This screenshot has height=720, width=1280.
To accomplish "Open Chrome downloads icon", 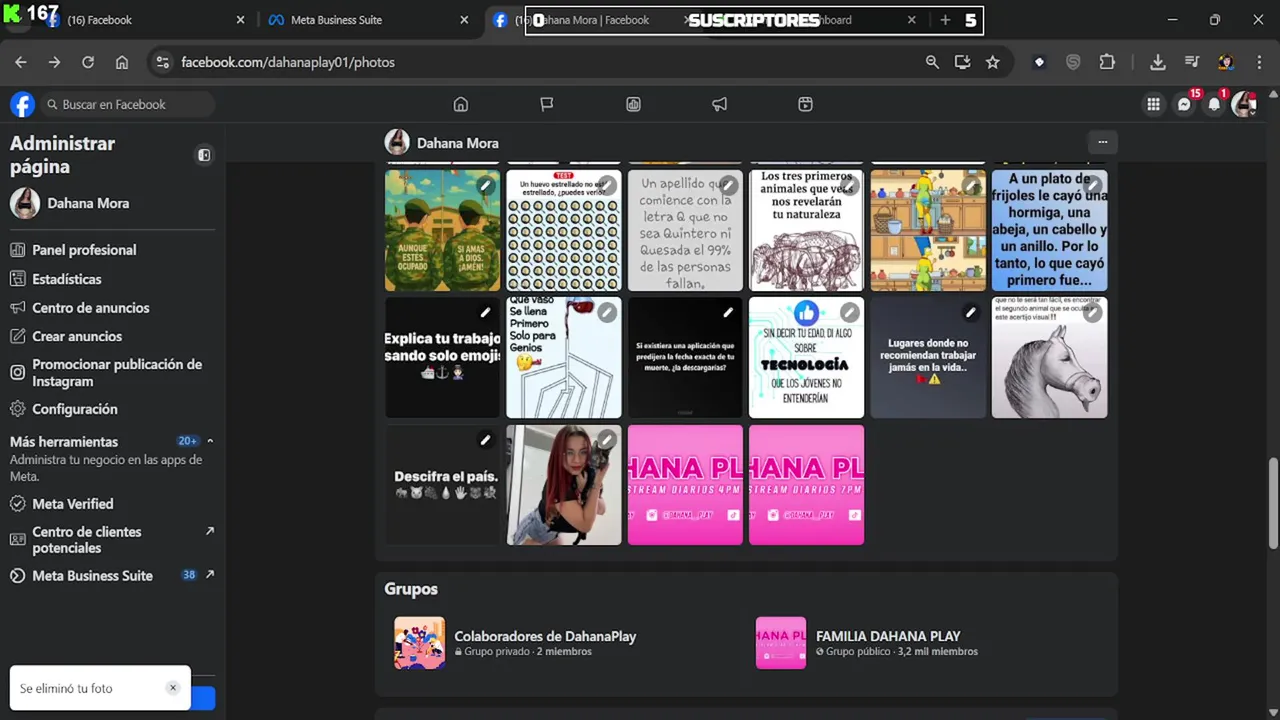I will [1157, 62].
